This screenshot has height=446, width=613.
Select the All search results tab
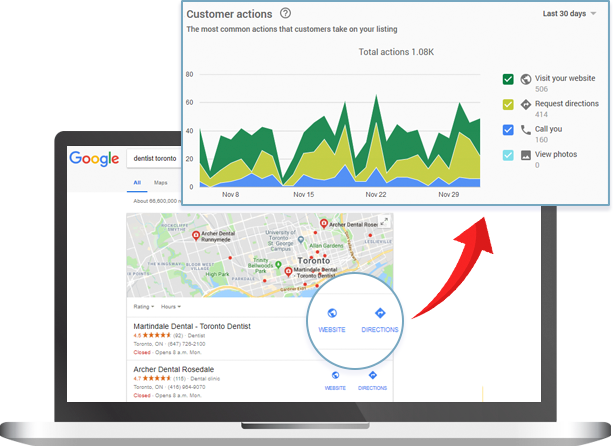[x=137, y=182]
